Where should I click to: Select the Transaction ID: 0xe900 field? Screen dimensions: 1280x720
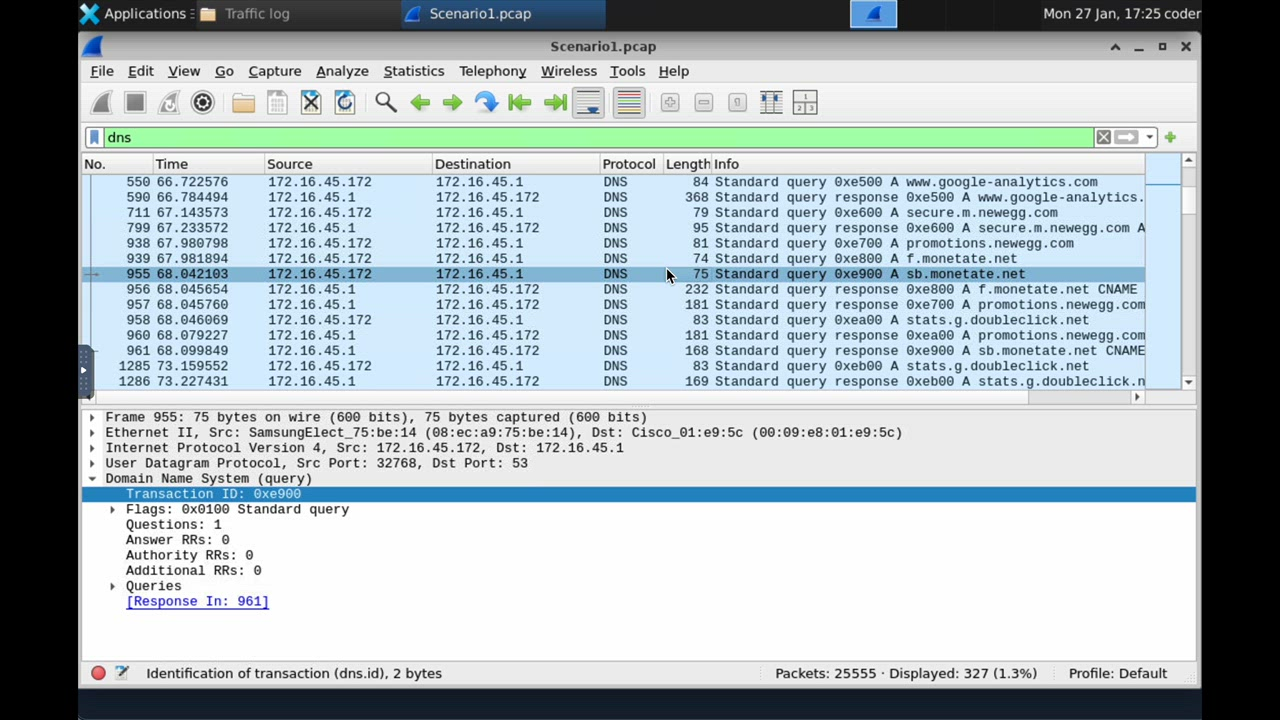(639, 494)
